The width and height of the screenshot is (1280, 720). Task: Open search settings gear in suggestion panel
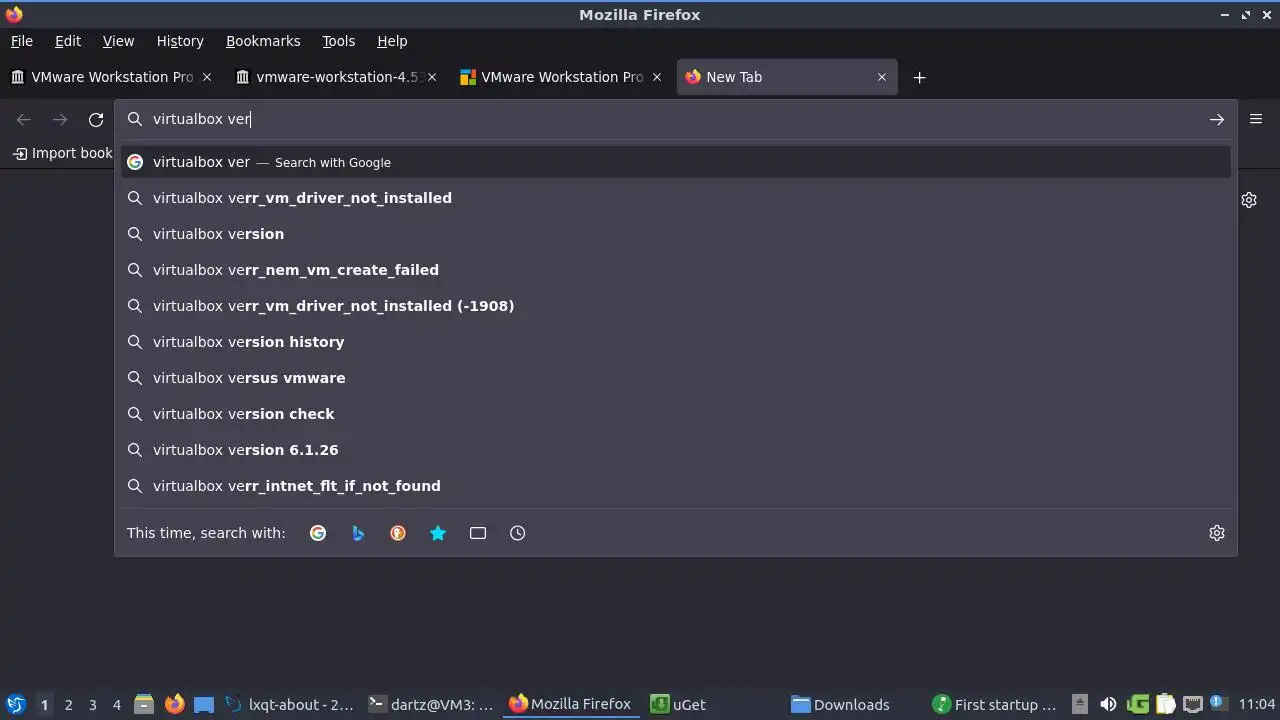point(1217,533)
